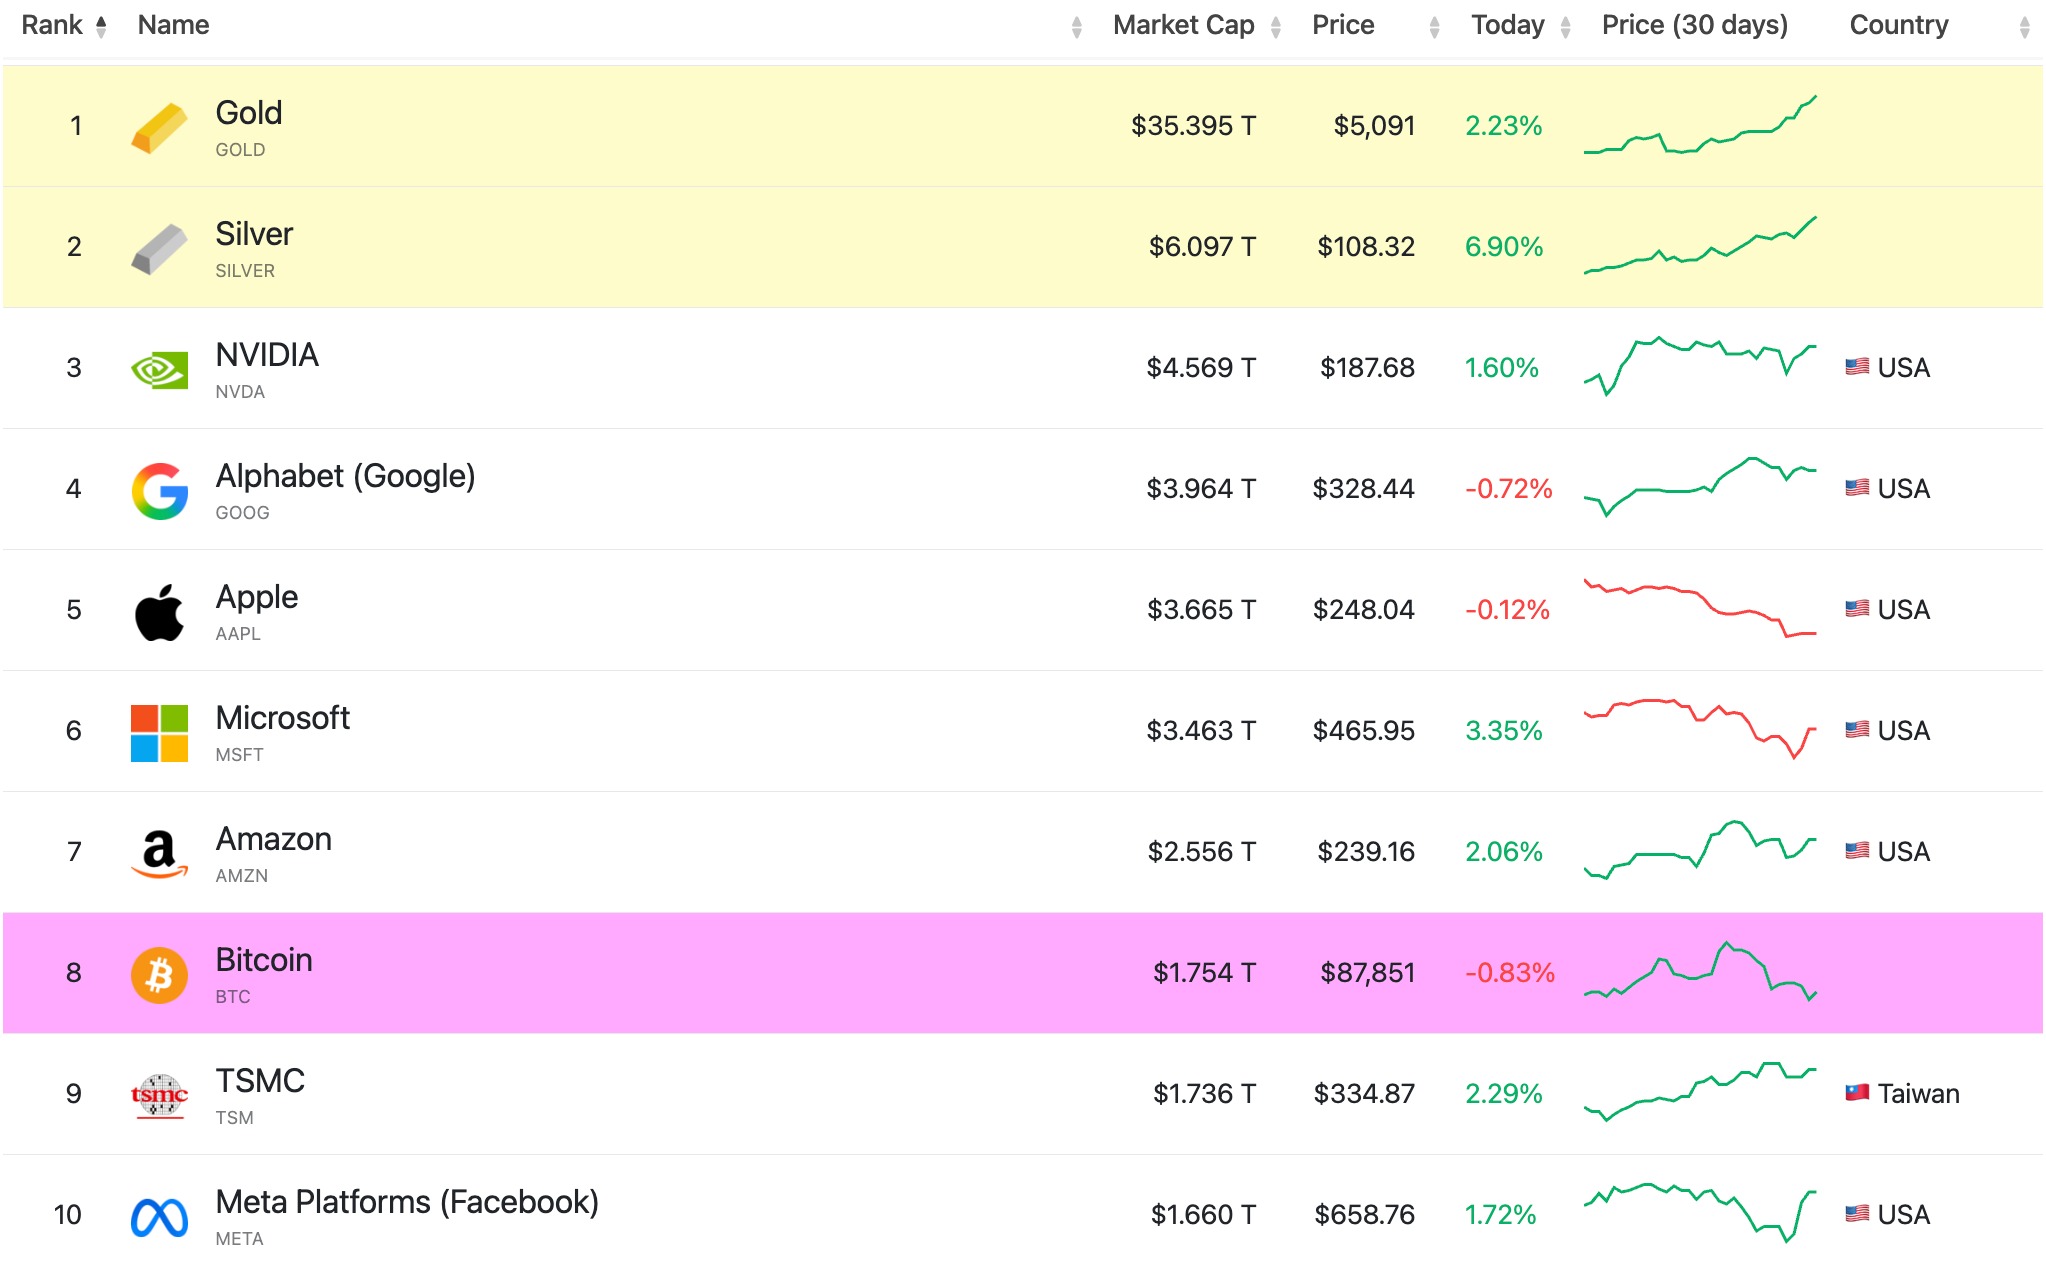Screen dimensions: 2046x1274
Task: View Silver 30-day price chart
Action: tap(1700, 245)
